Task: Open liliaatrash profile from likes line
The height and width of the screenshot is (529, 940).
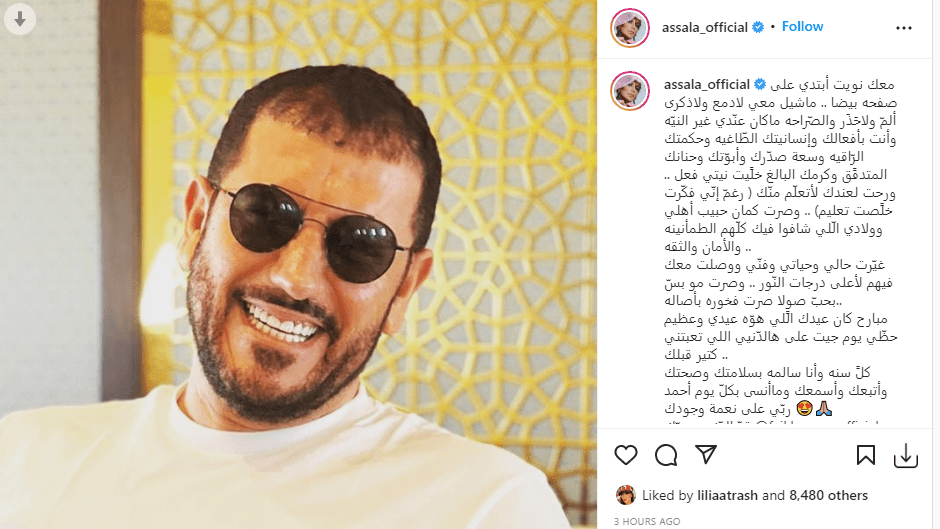Action: pos(727,495)
